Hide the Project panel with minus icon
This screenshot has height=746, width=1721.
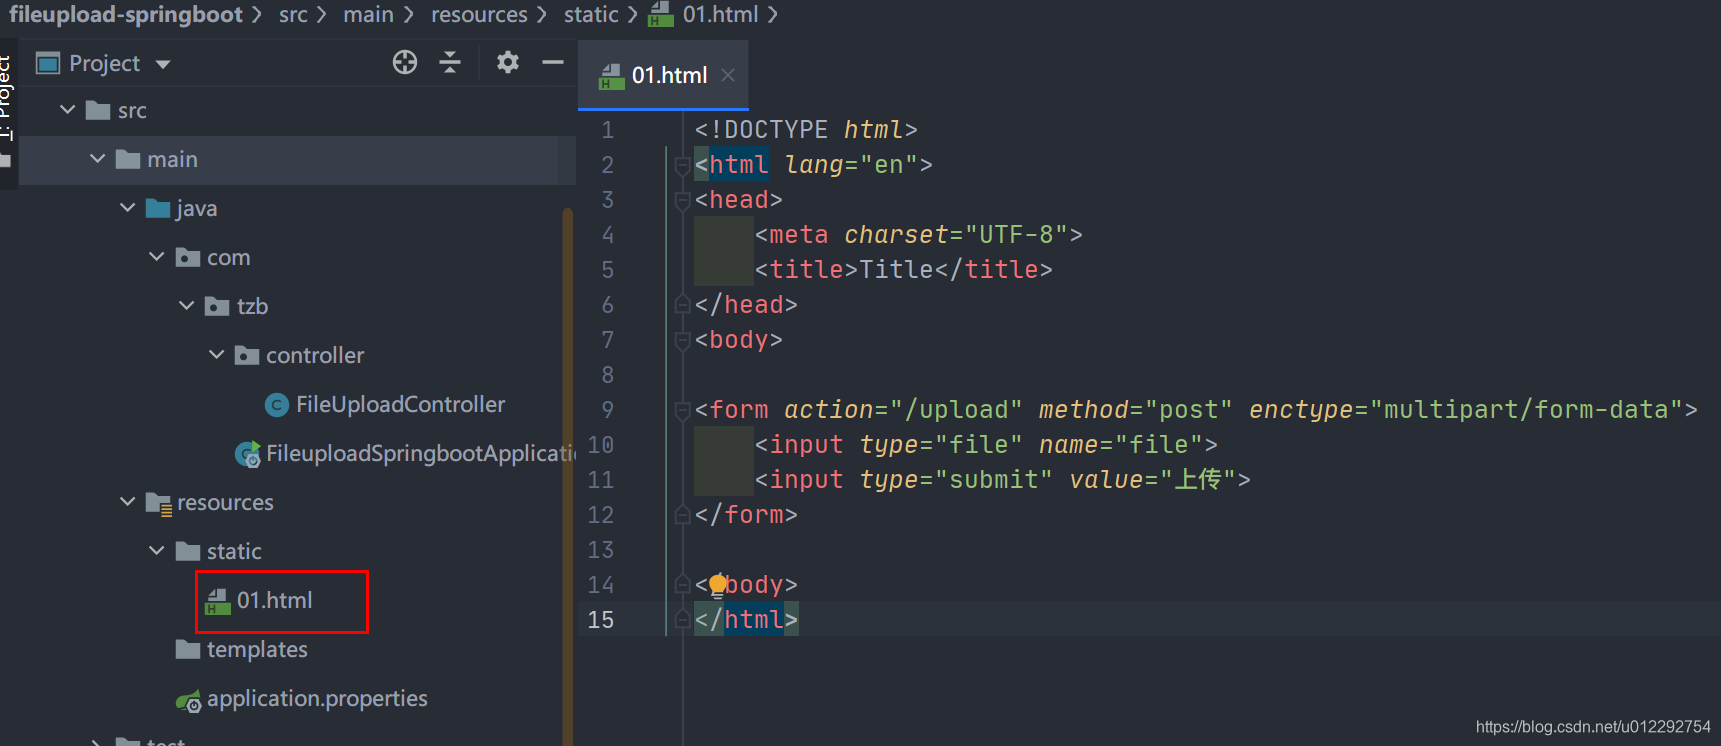tap(553, 63)
